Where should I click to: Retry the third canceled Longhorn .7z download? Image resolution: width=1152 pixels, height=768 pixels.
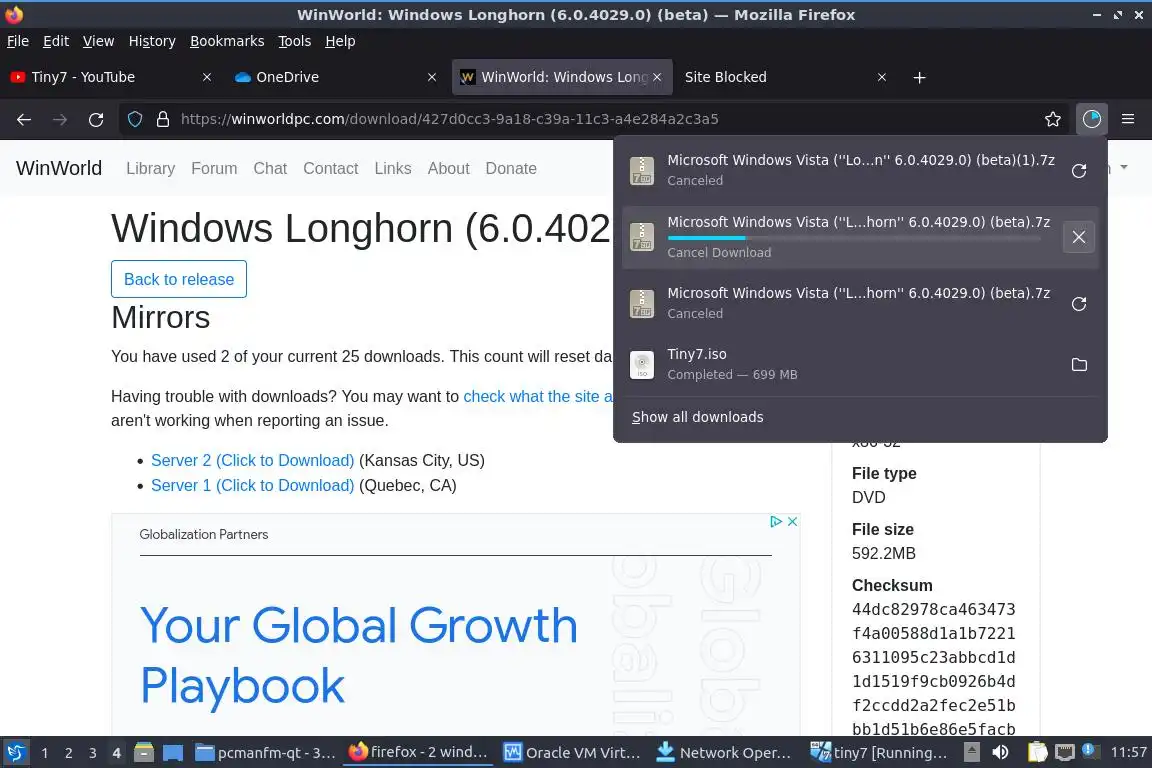(x=1079, y=304)
